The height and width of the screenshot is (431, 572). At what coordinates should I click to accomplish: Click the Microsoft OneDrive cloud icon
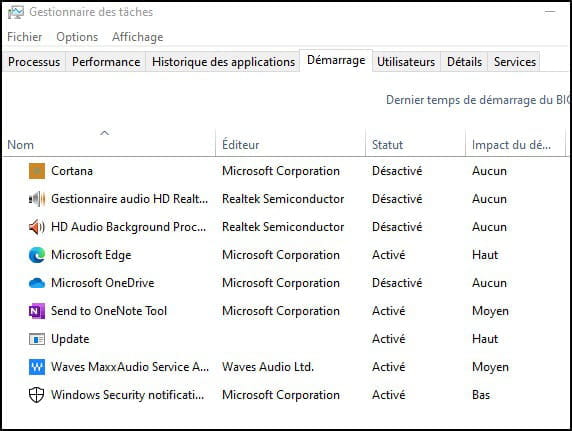coord(37,283)
